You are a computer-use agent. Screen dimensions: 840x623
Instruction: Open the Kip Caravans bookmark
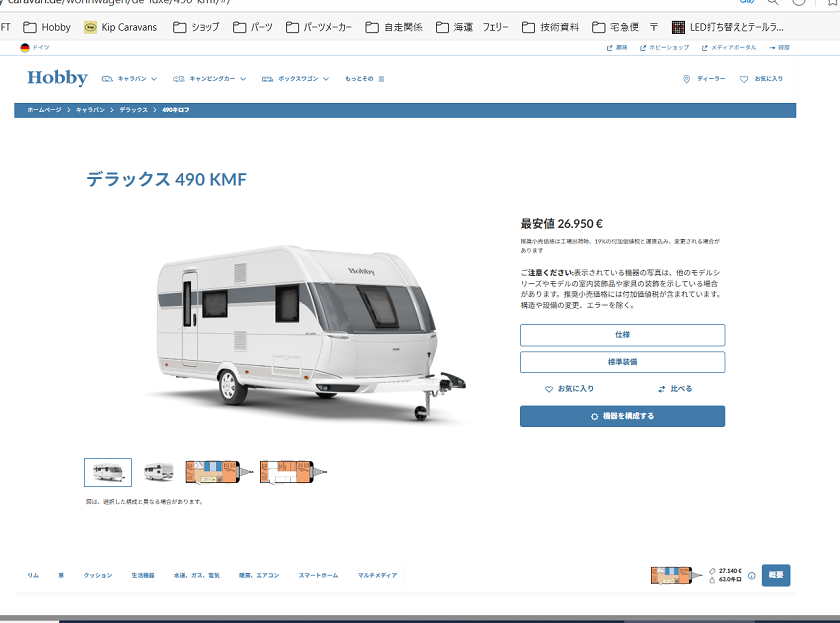121,27
